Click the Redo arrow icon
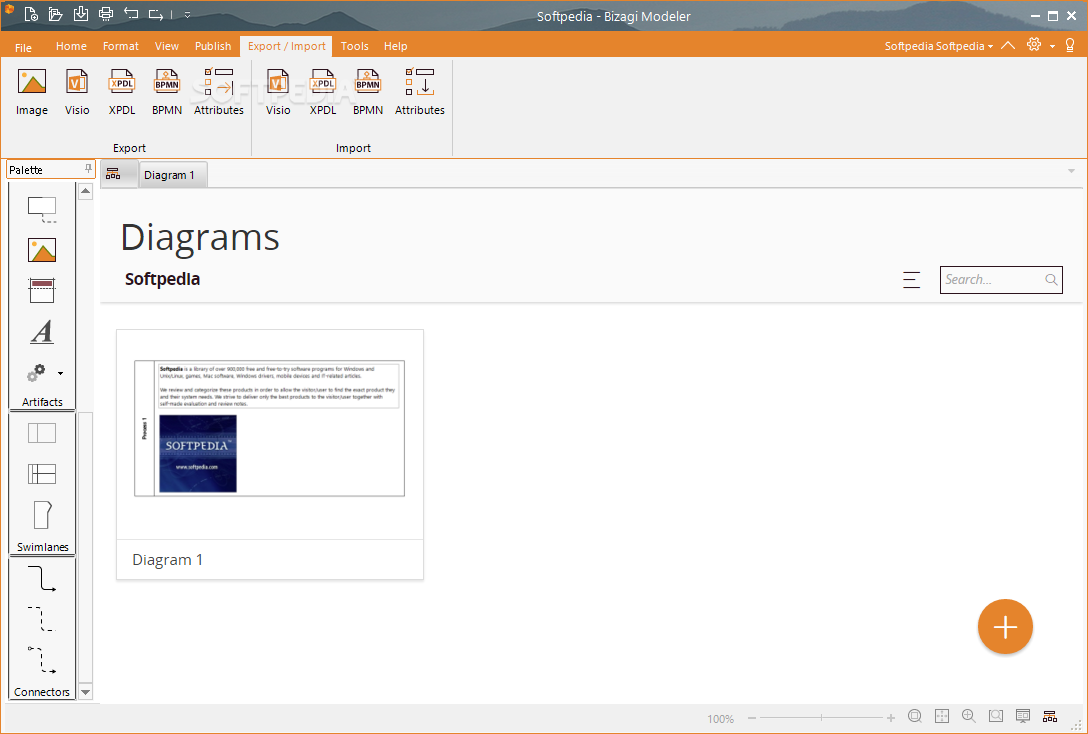The width and height of the screenshot is (1088, 734). [155, 14]
